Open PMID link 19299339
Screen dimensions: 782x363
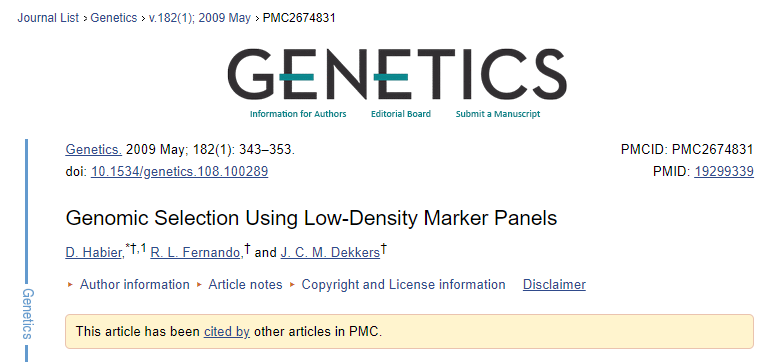pyautogui.click(x=724, y=172)
